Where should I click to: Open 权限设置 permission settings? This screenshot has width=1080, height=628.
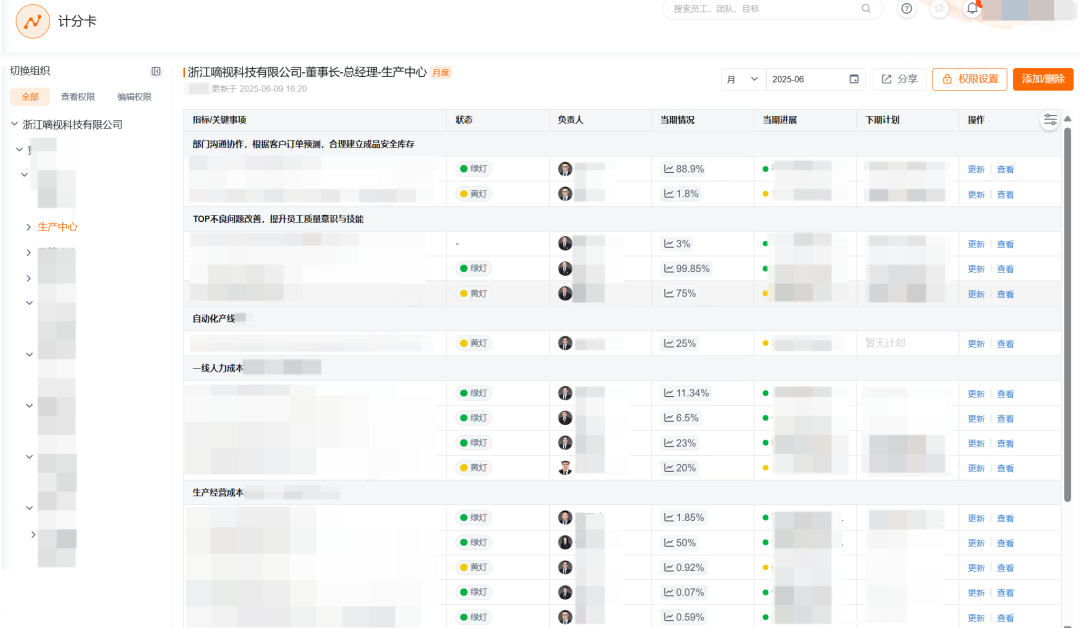[x=969, y=79]
